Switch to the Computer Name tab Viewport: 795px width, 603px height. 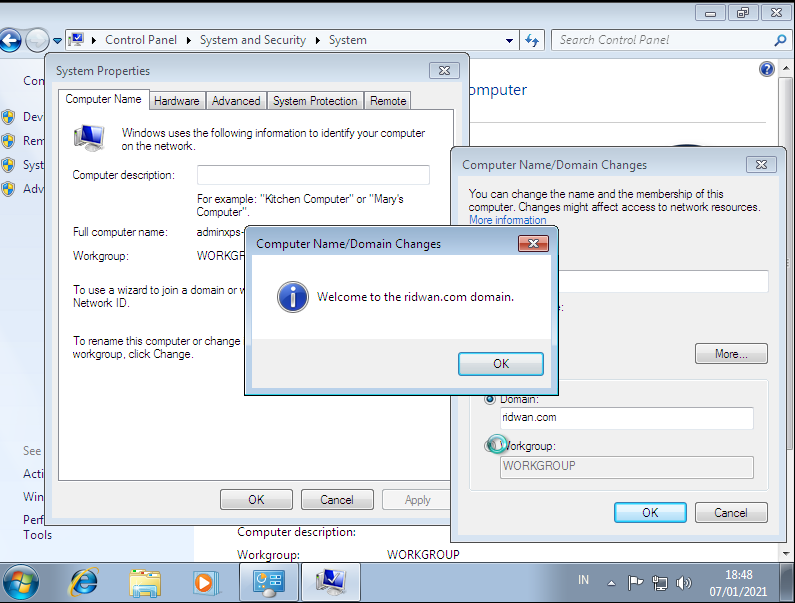click(103, 99)
